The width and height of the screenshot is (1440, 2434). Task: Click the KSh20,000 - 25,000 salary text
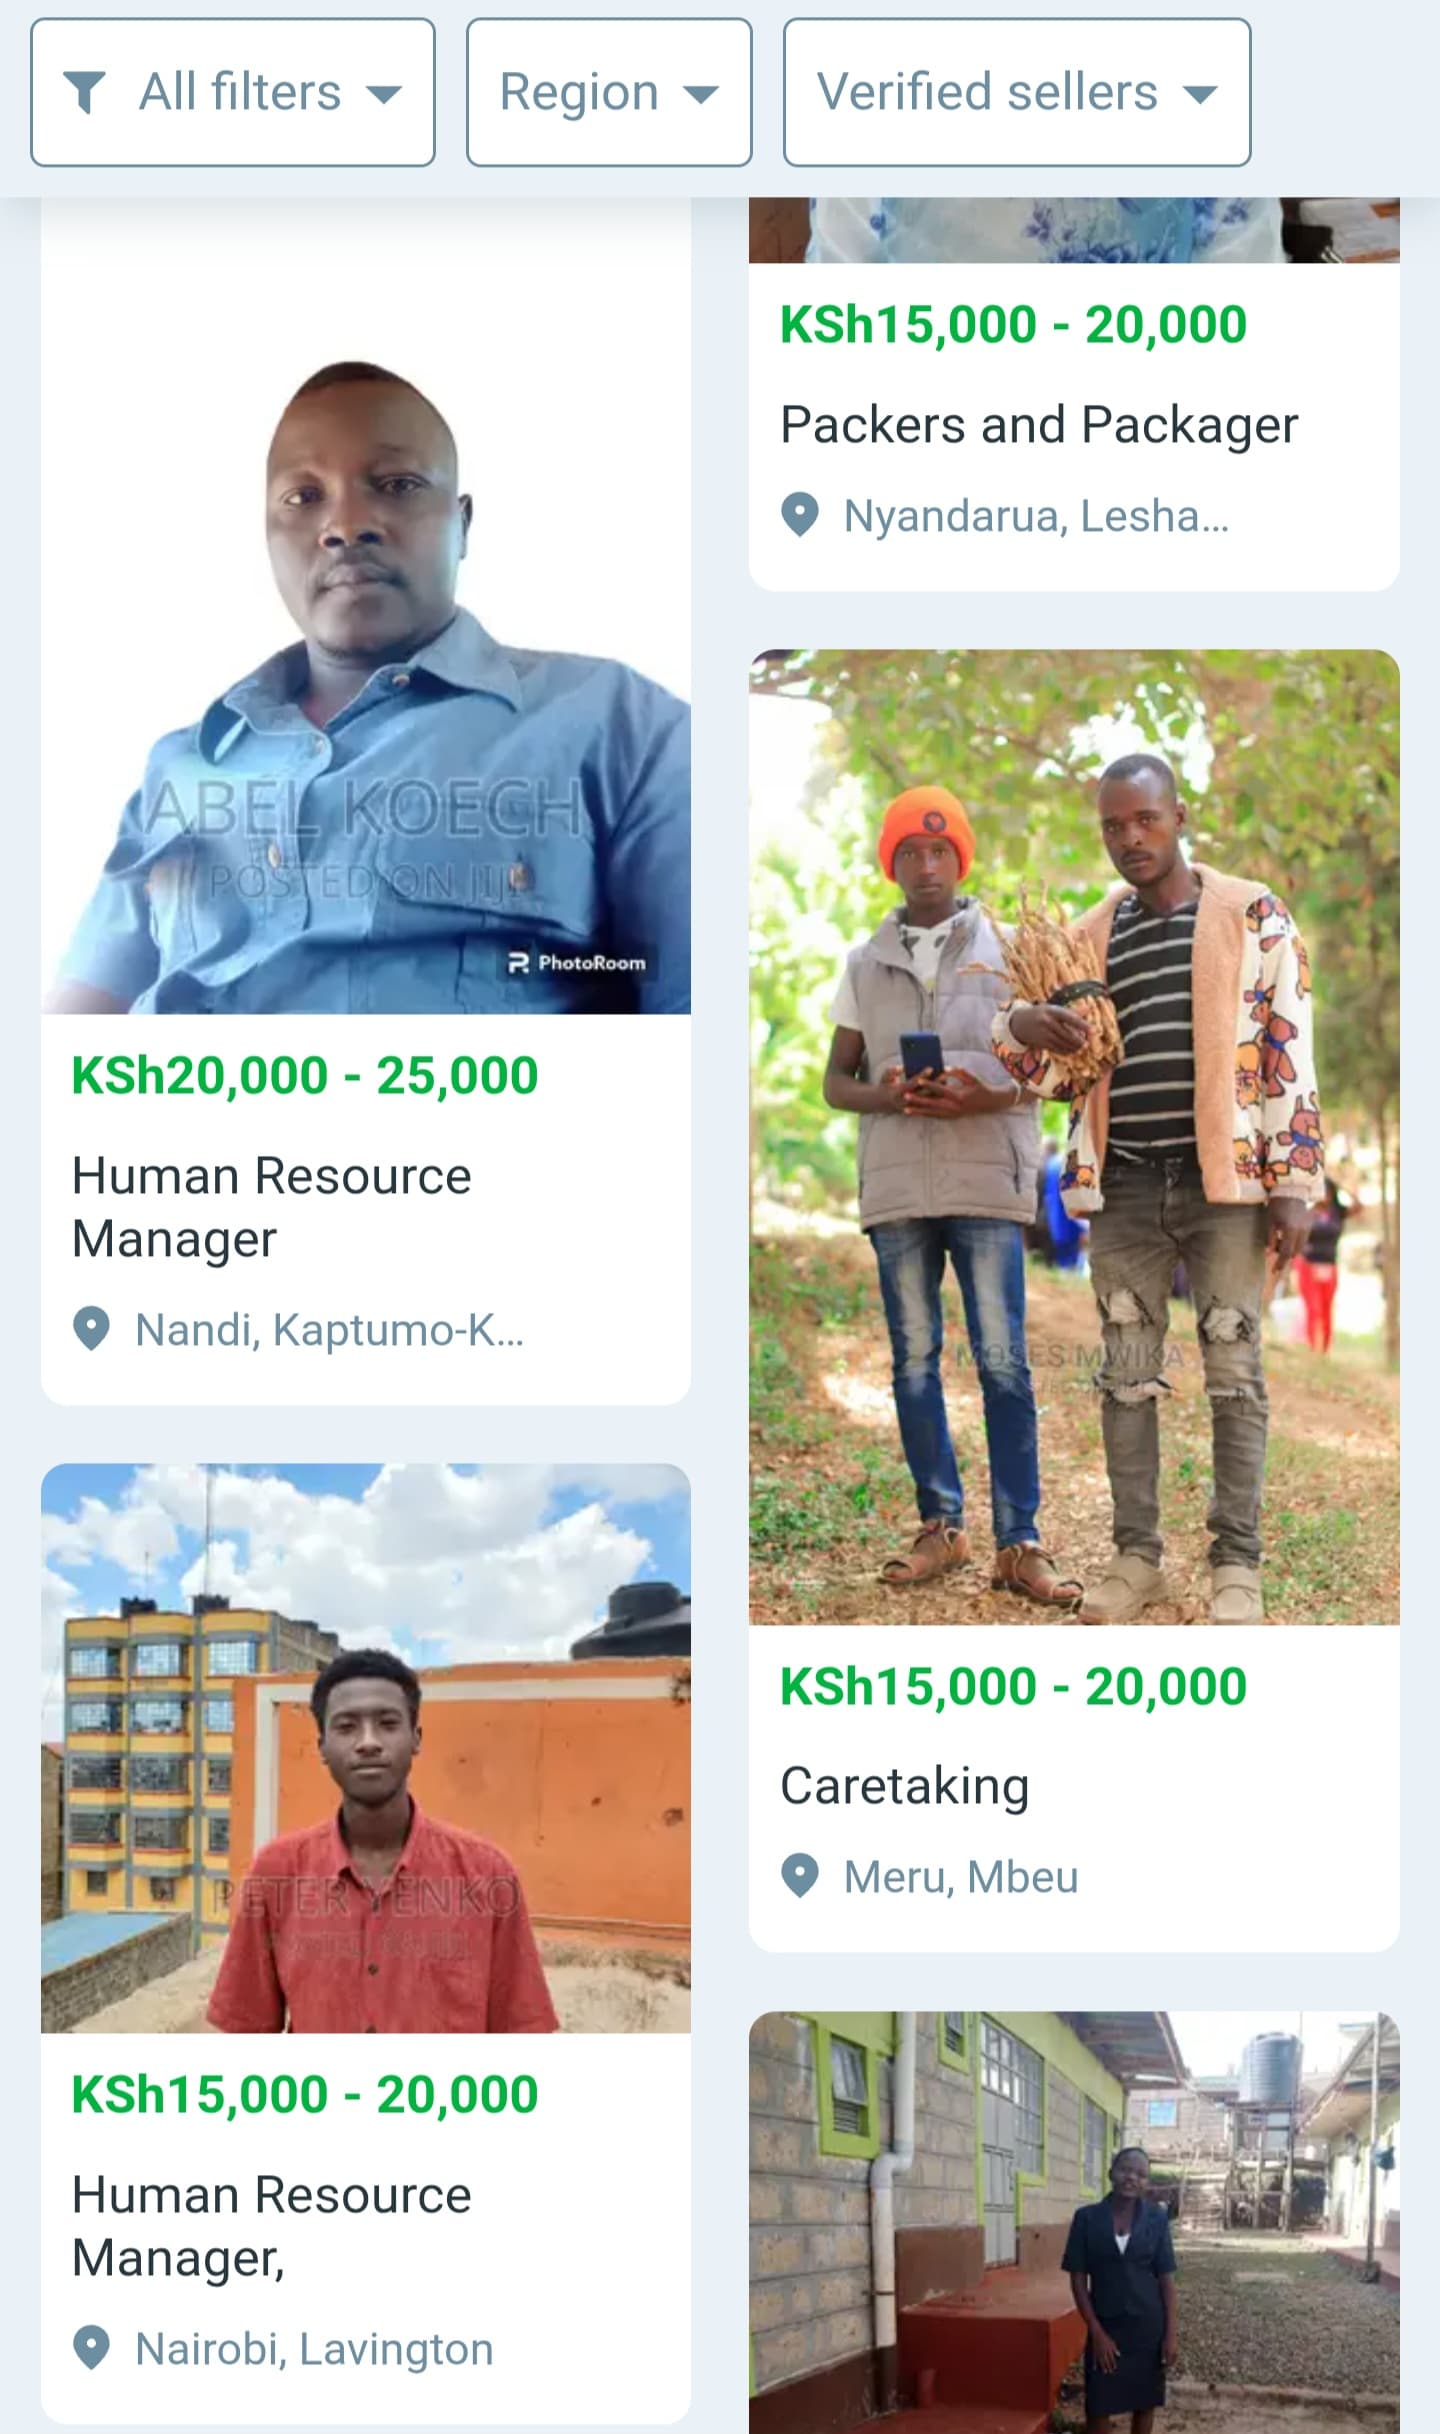click(305, 1076)
